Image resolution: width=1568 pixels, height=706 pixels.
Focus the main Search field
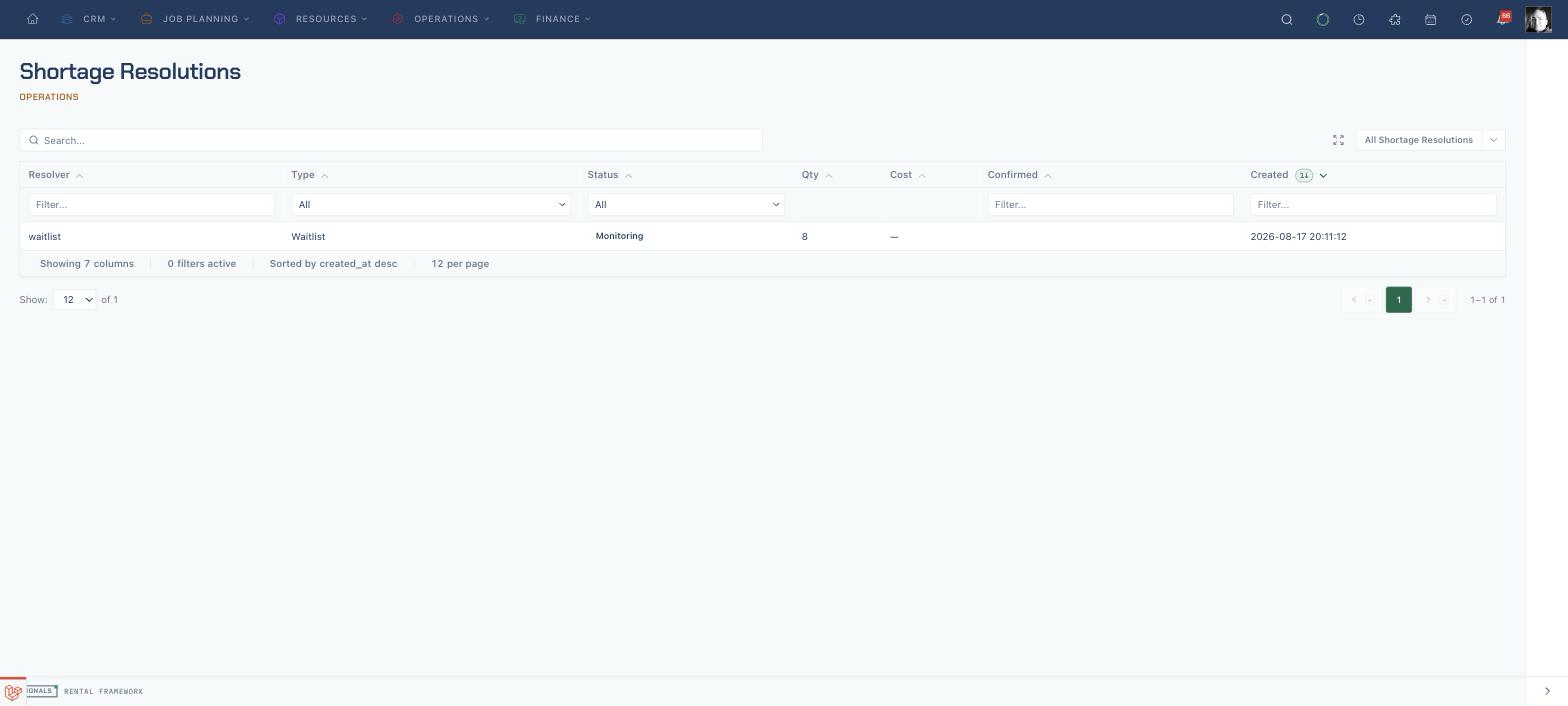391,140
